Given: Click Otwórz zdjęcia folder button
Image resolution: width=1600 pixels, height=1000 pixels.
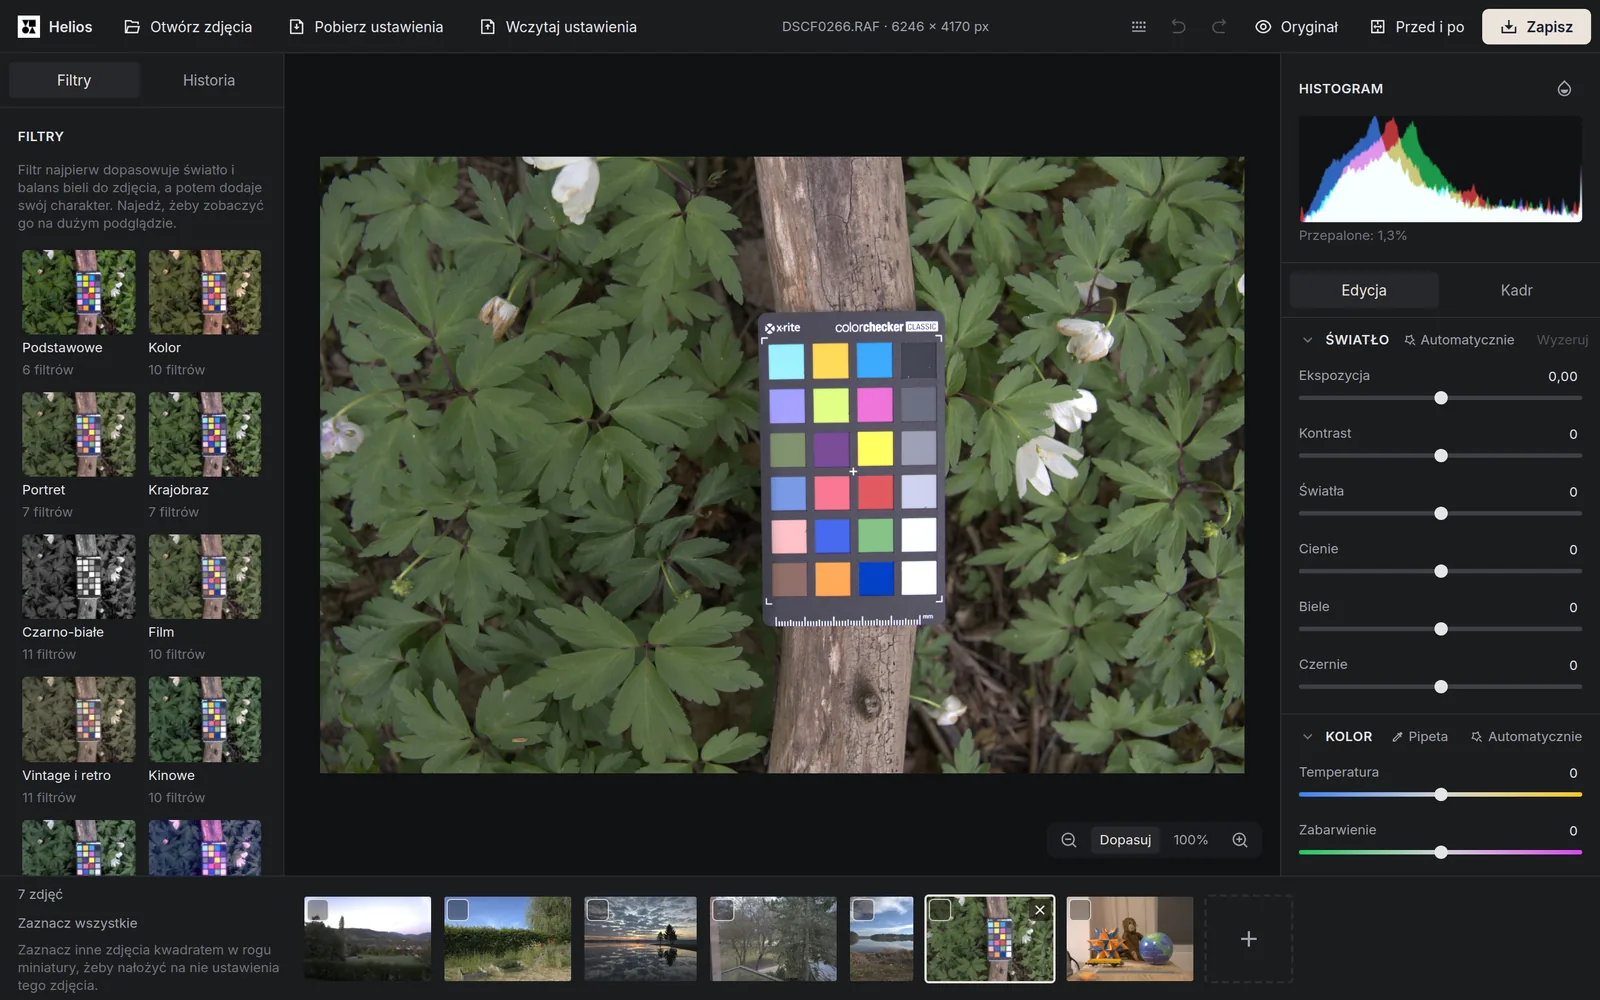Looking at the screenshot, I should tap(188, 27).
